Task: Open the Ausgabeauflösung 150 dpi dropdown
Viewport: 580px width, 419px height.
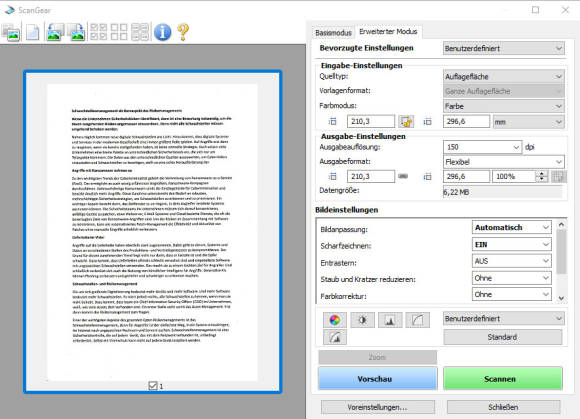Action: tap(482, 147)
